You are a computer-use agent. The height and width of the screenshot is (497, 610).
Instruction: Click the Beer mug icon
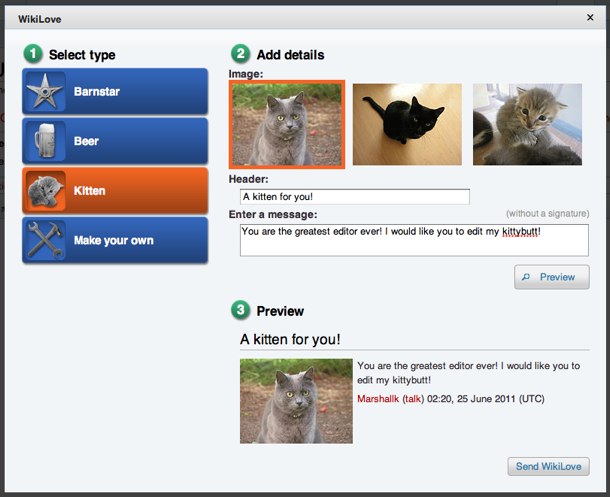coord(45,141)
